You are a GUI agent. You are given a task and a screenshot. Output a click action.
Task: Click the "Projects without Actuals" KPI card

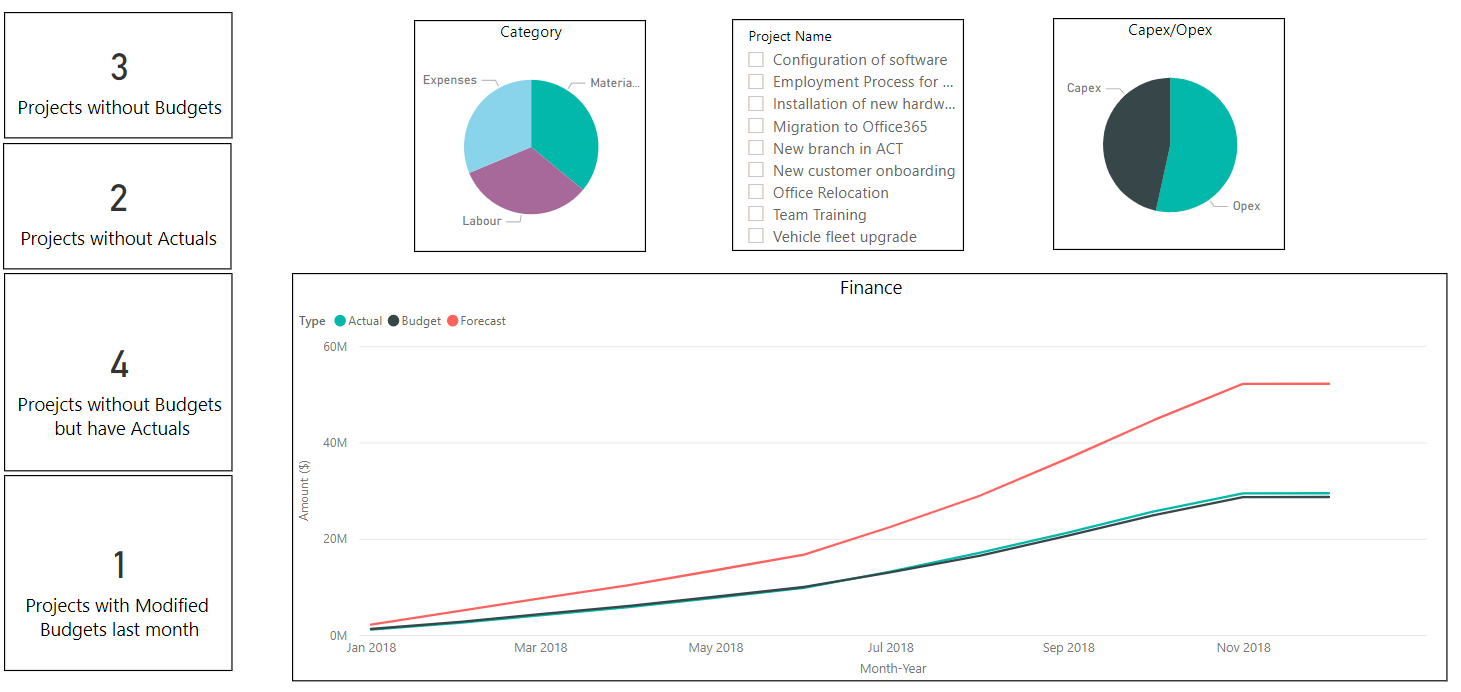tap(118, 207)
